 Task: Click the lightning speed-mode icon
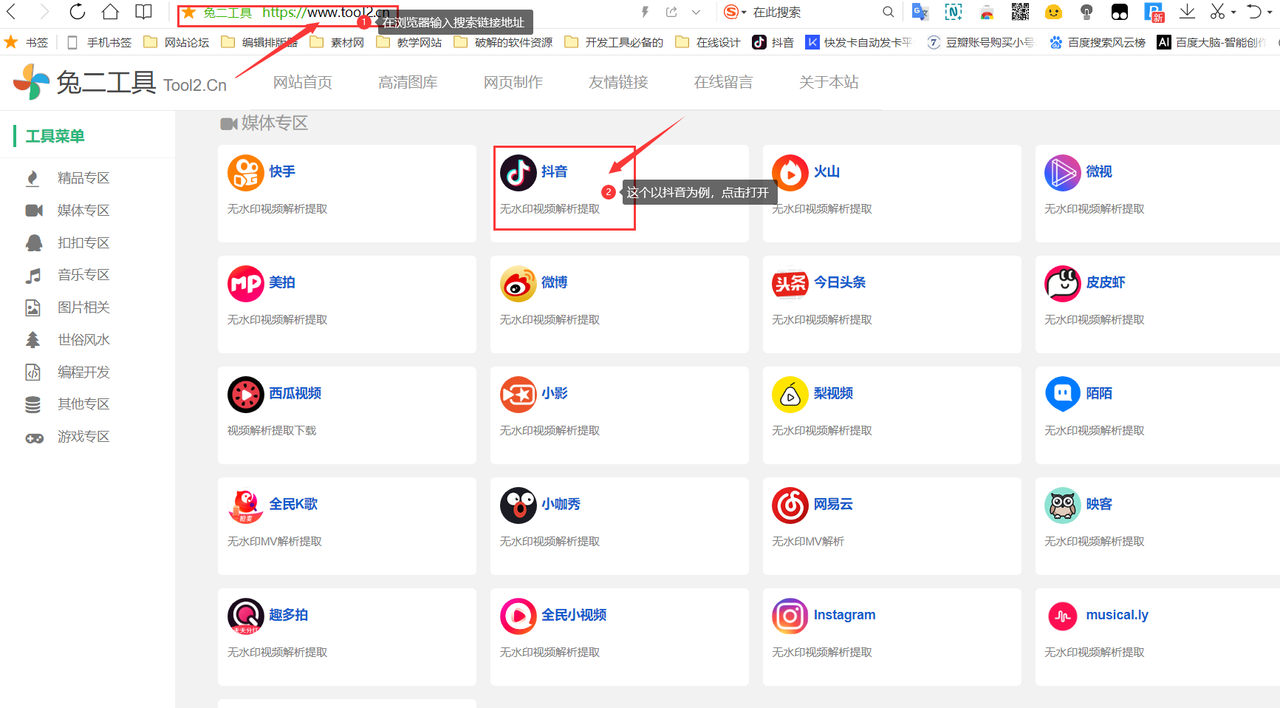coord(645,12)
